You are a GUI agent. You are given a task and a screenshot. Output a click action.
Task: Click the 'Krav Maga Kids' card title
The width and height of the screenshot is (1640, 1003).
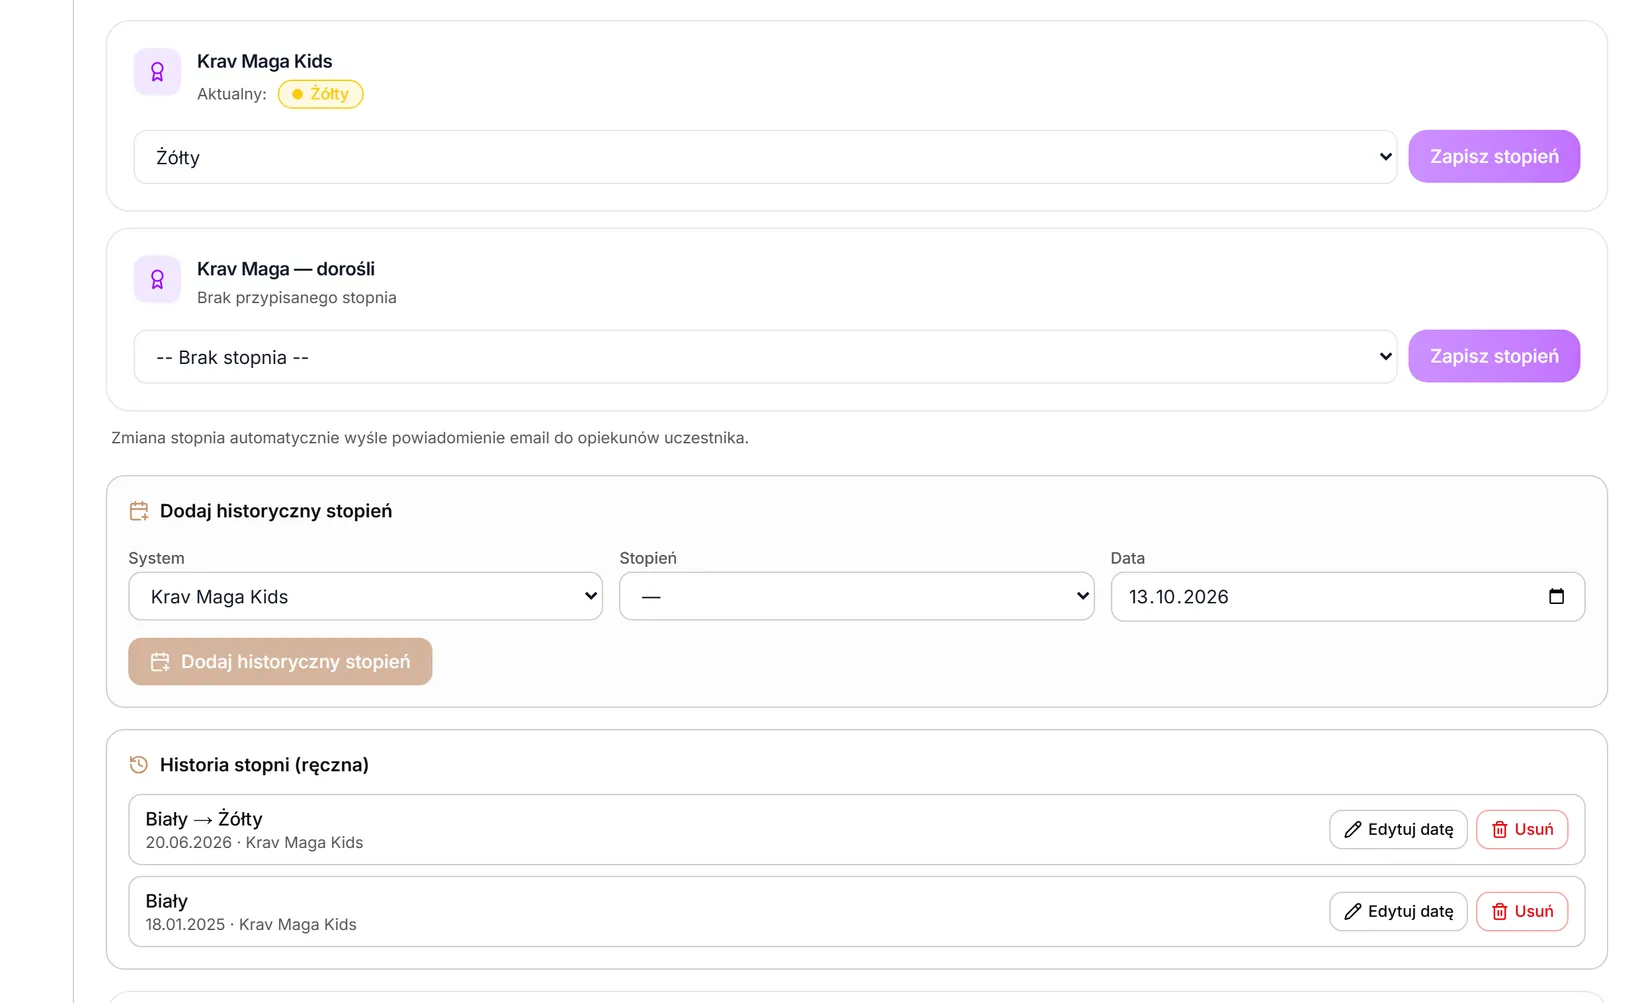[264, 61]
